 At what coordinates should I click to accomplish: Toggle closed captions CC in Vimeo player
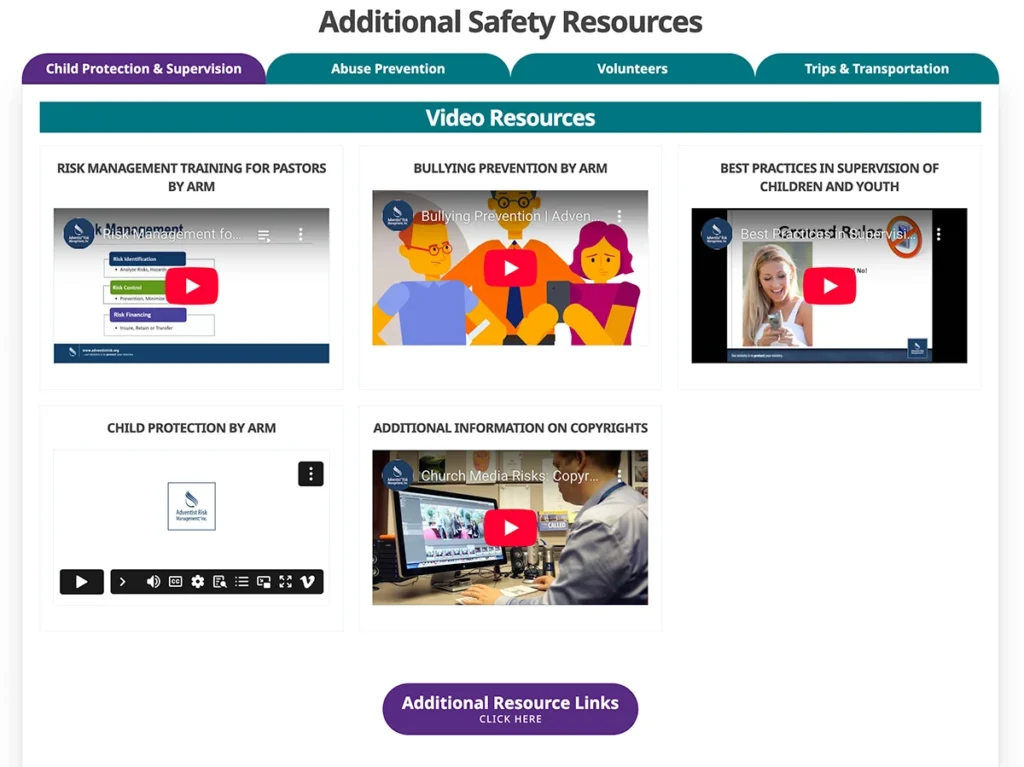[175, 582]
